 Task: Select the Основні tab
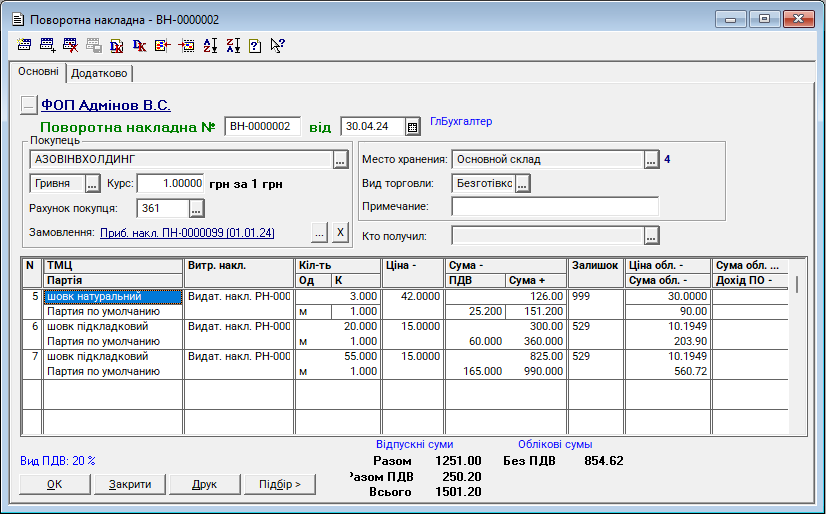pos(38,72)
